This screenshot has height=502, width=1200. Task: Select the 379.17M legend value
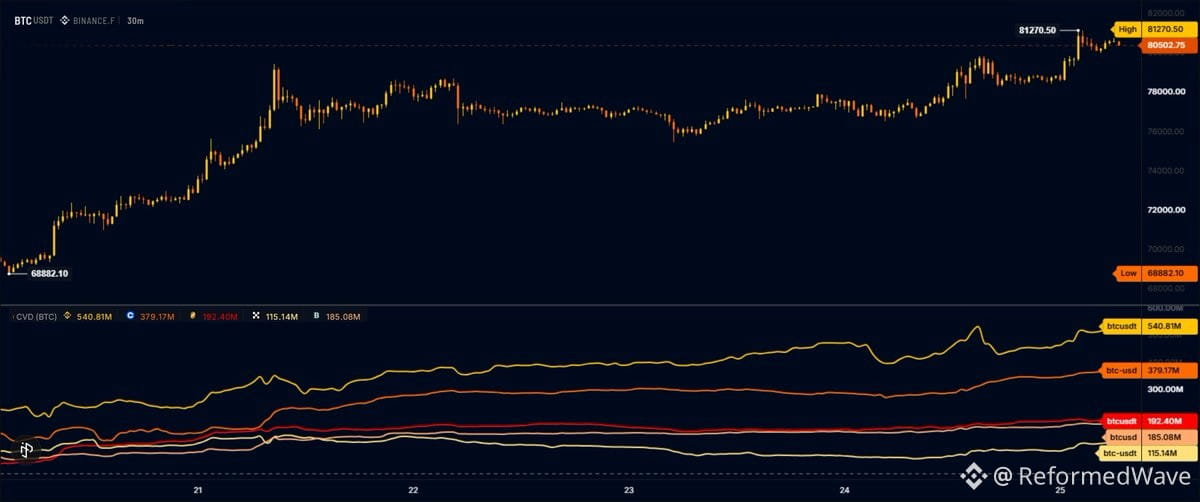(x=158, y=316)
